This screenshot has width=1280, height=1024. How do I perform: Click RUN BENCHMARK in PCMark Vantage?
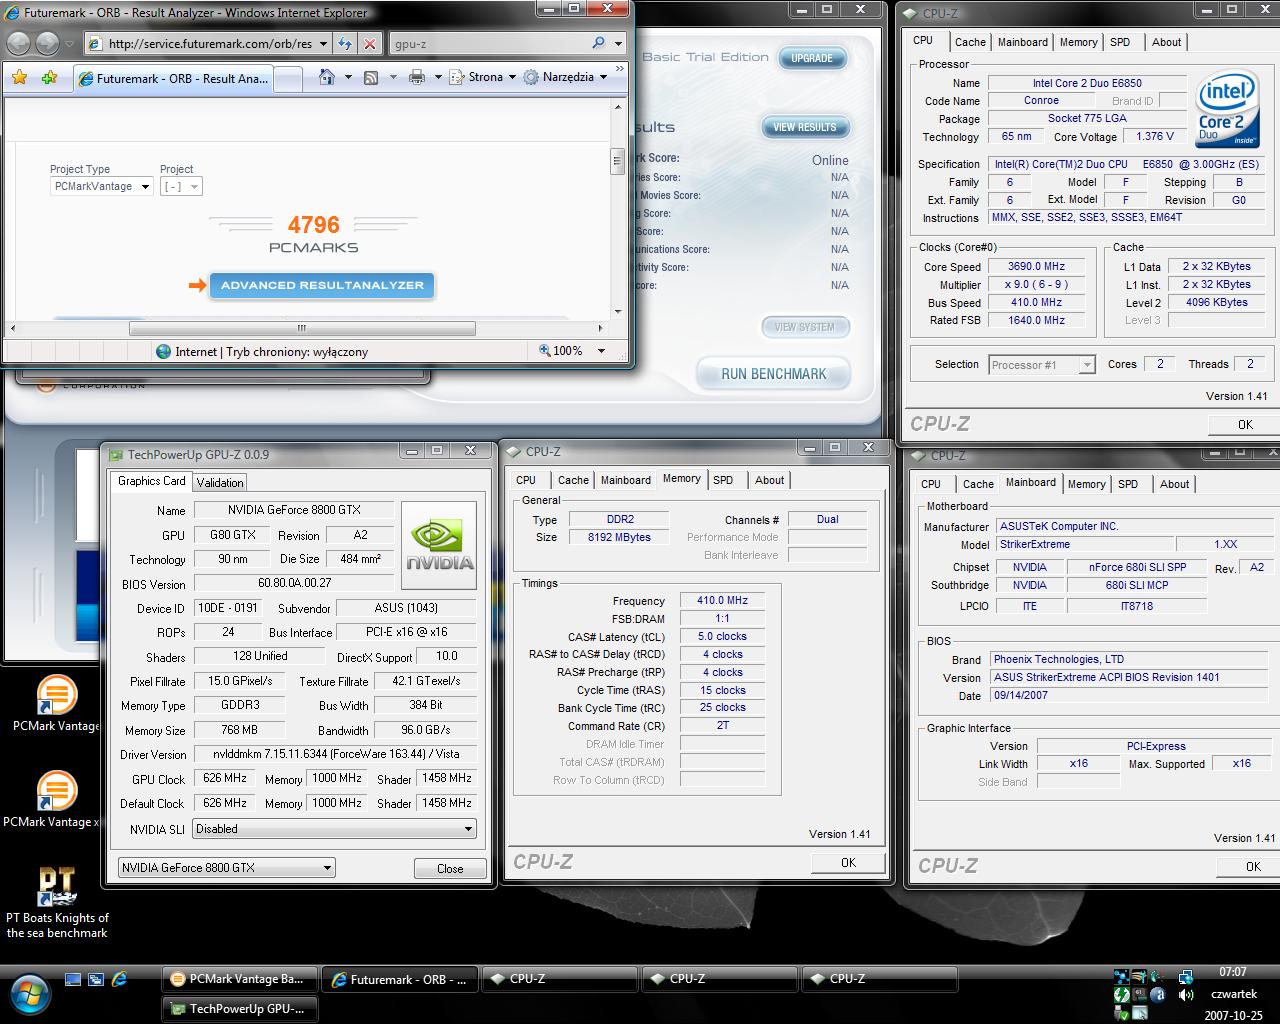(x=774, y=374)
